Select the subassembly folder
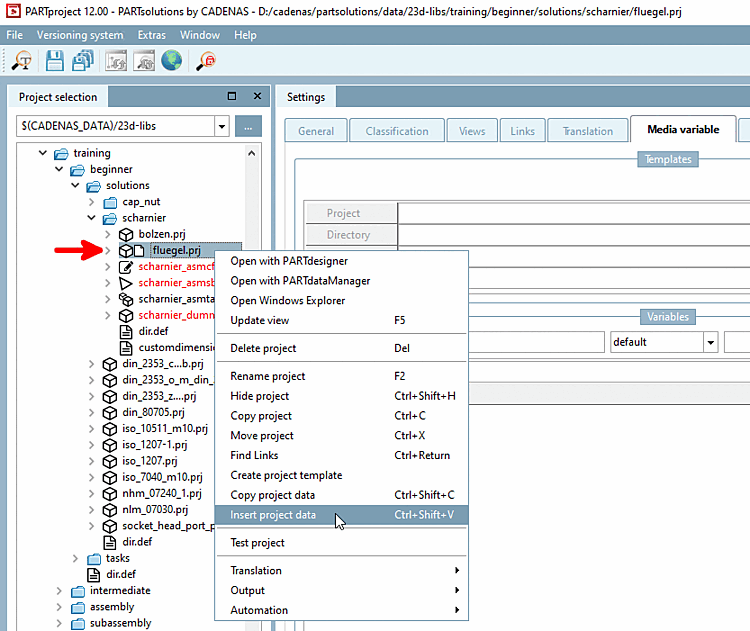This screenshot has height=631, width=750. pyautogui.click(x=121, y=623)
